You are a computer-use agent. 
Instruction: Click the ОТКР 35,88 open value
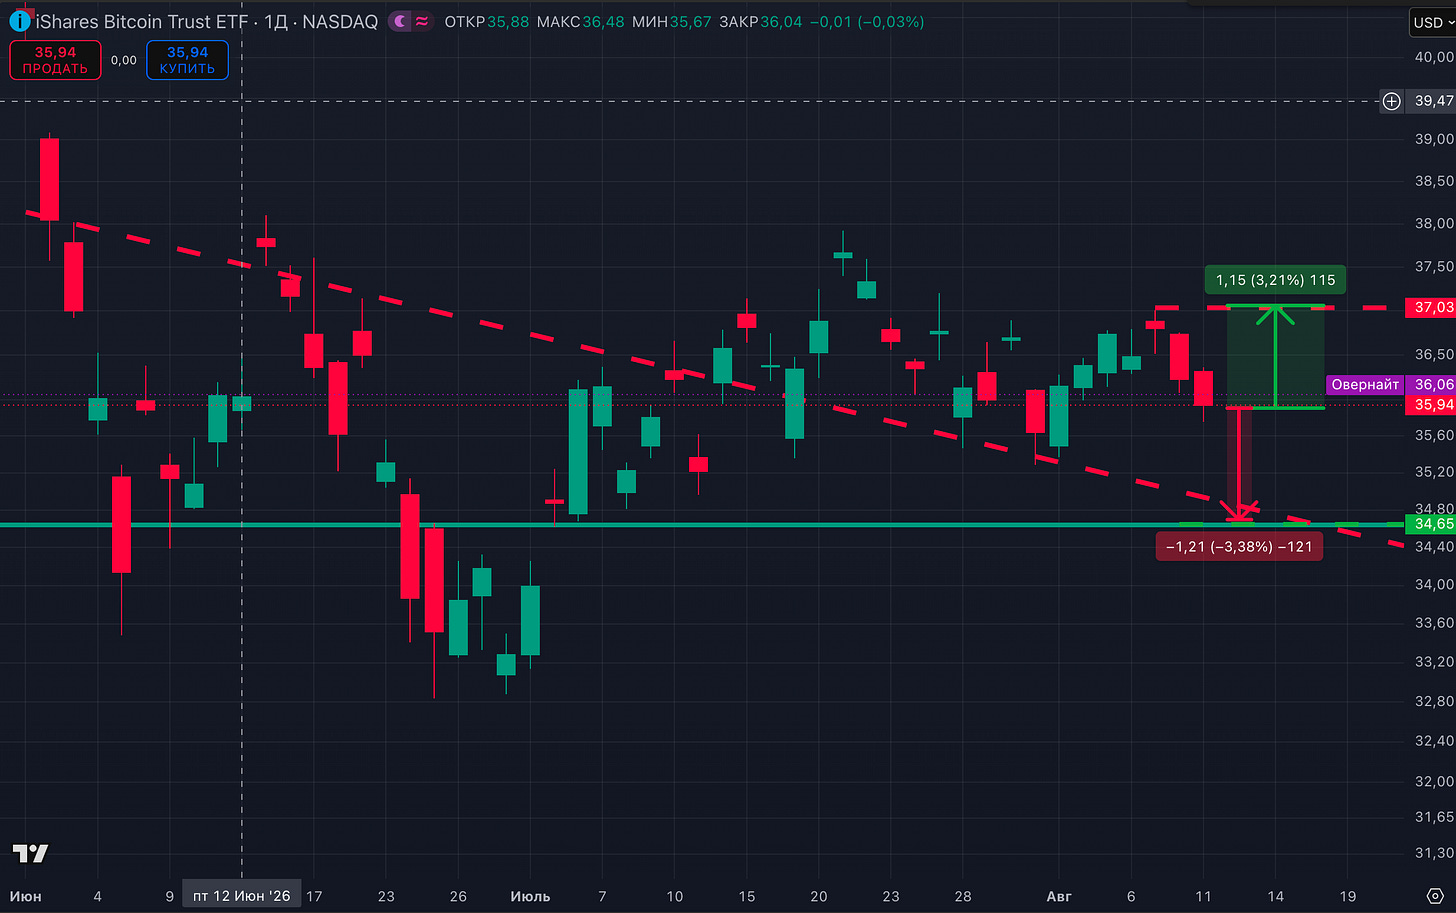click(486, 21)
